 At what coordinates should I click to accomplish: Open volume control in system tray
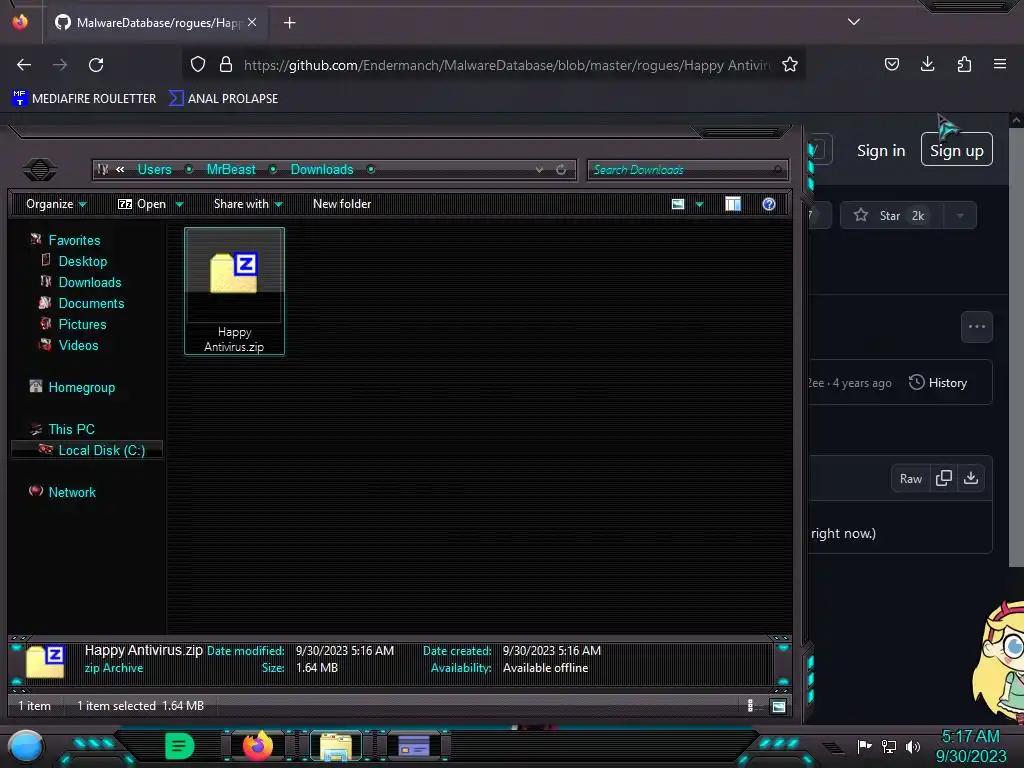(x=913, y=746)
